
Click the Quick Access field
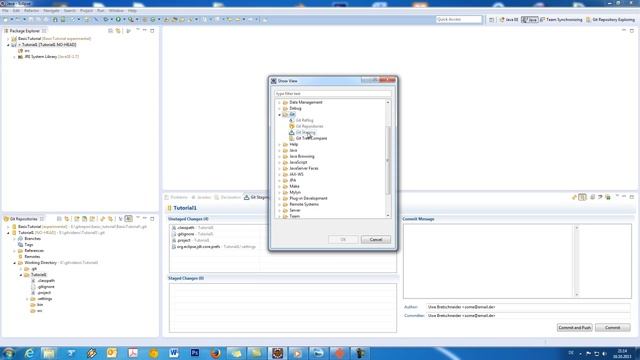[459, 20]
